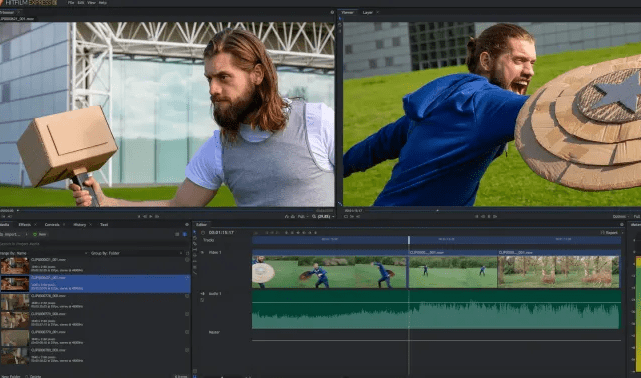Toggle the checkbox under Audio 1 speaker
Screen dimensions: 641x378
(x=202, y=300)
